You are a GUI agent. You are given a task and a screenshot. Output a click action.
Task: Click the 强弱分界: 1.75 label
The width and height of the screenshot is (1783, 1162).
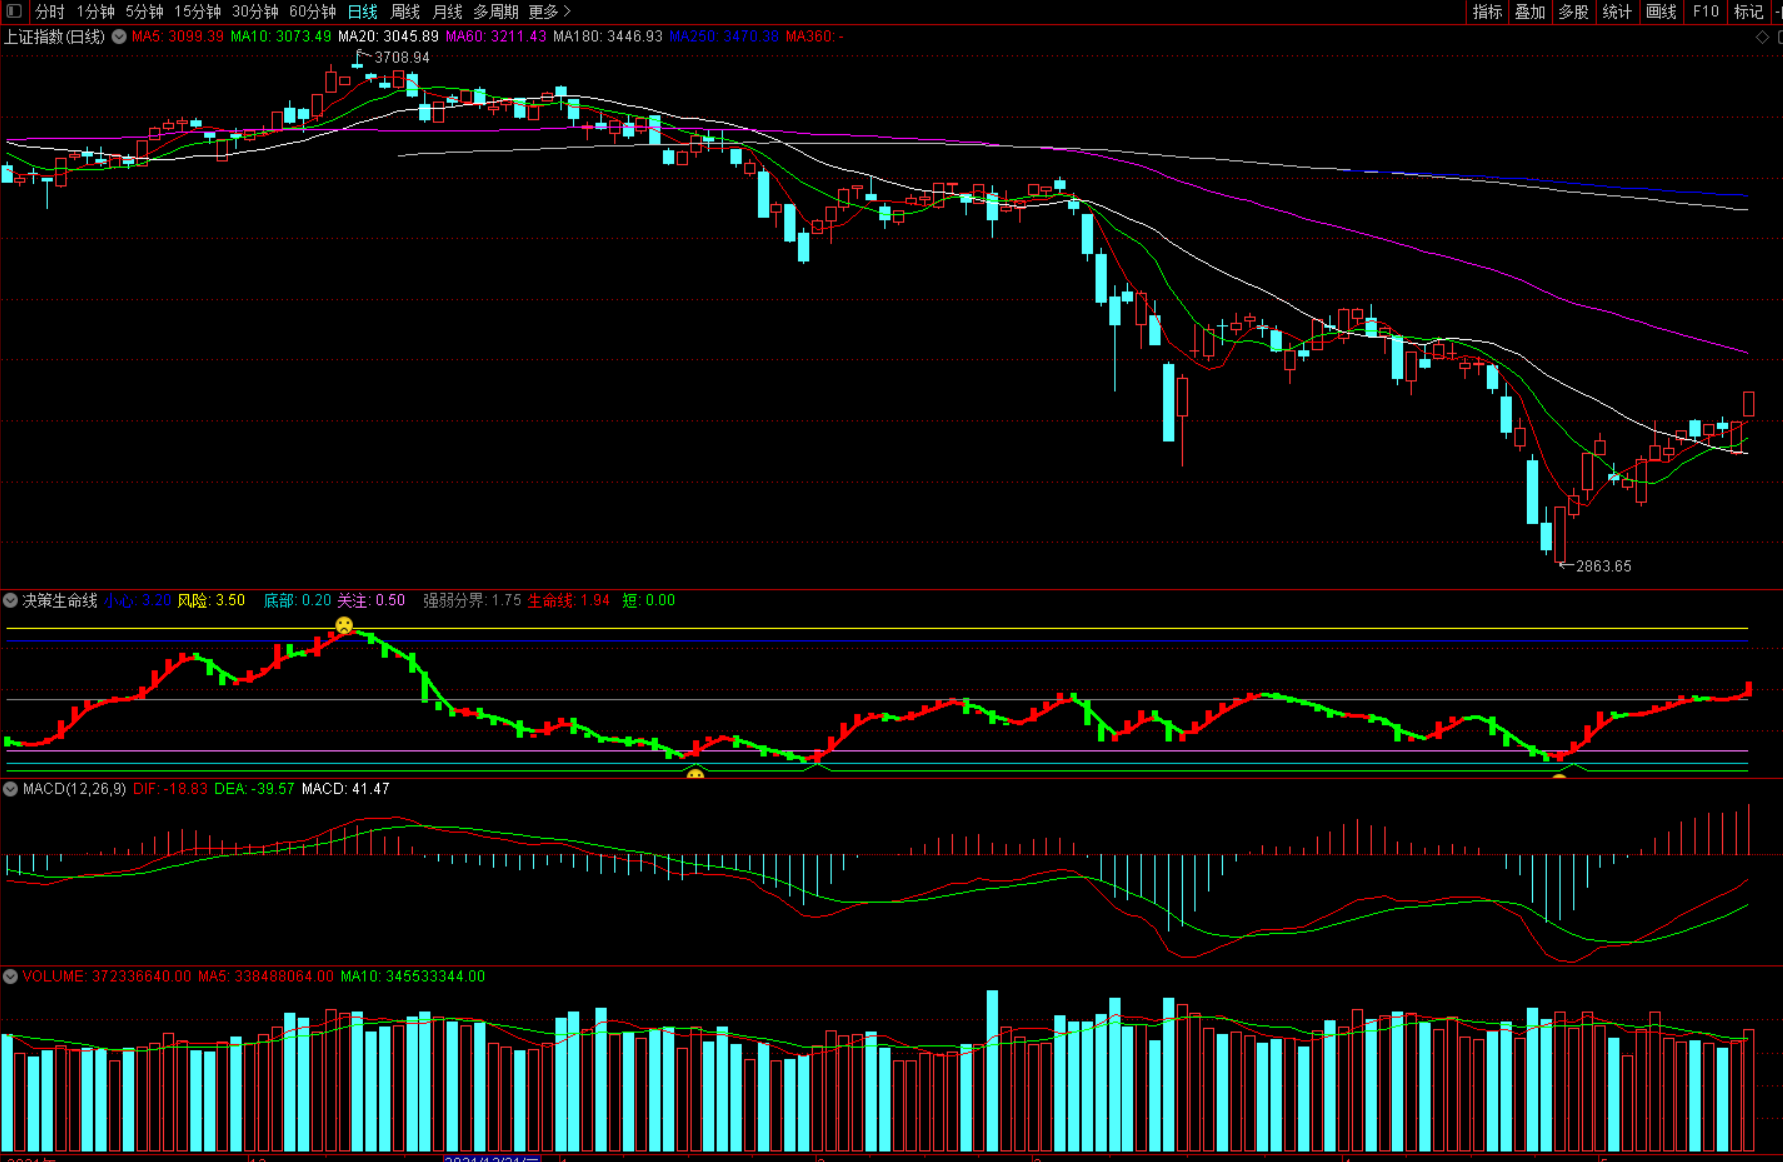[472, 600]
